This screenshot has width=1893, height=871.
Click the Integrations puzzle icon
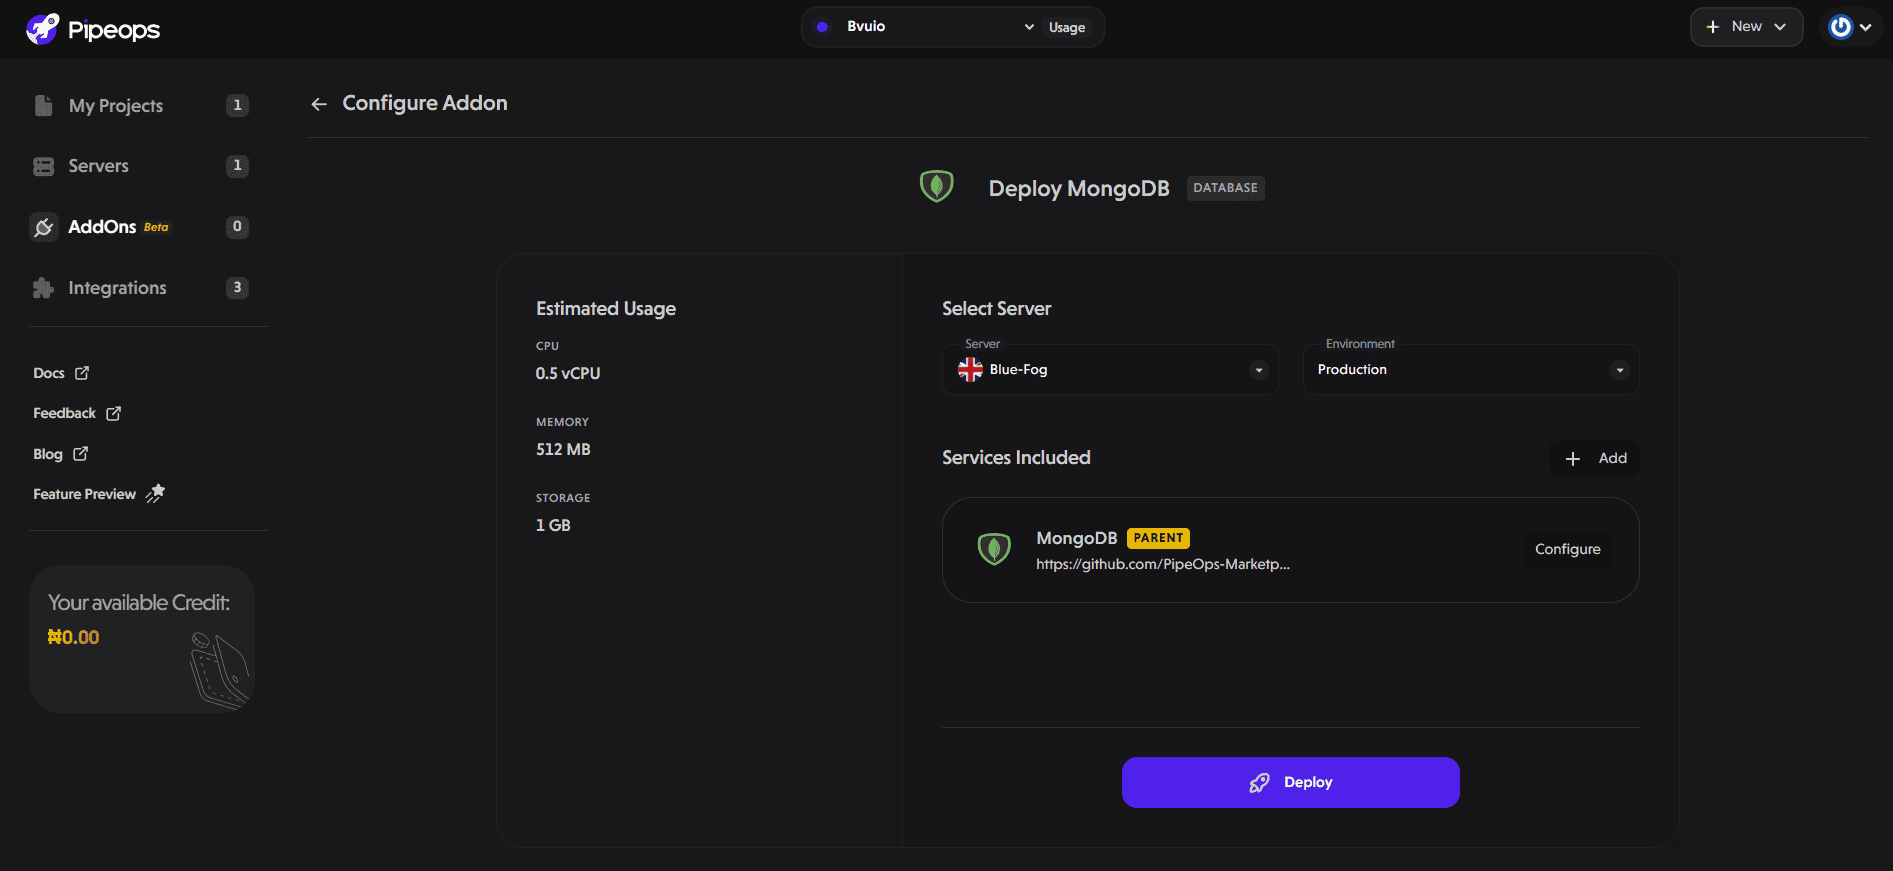(x=43, y=288)
